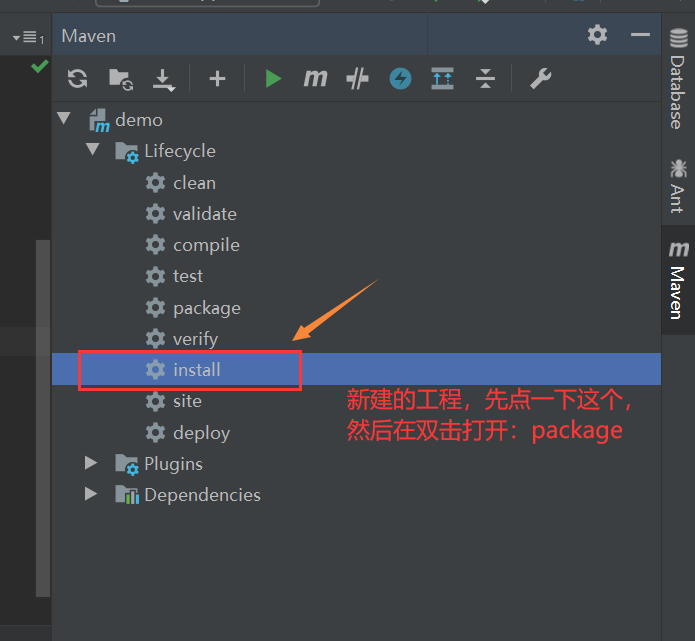This screenshot has height=641, width=695.
Task: Select the Lifecycle folder row
Action: 356,151
